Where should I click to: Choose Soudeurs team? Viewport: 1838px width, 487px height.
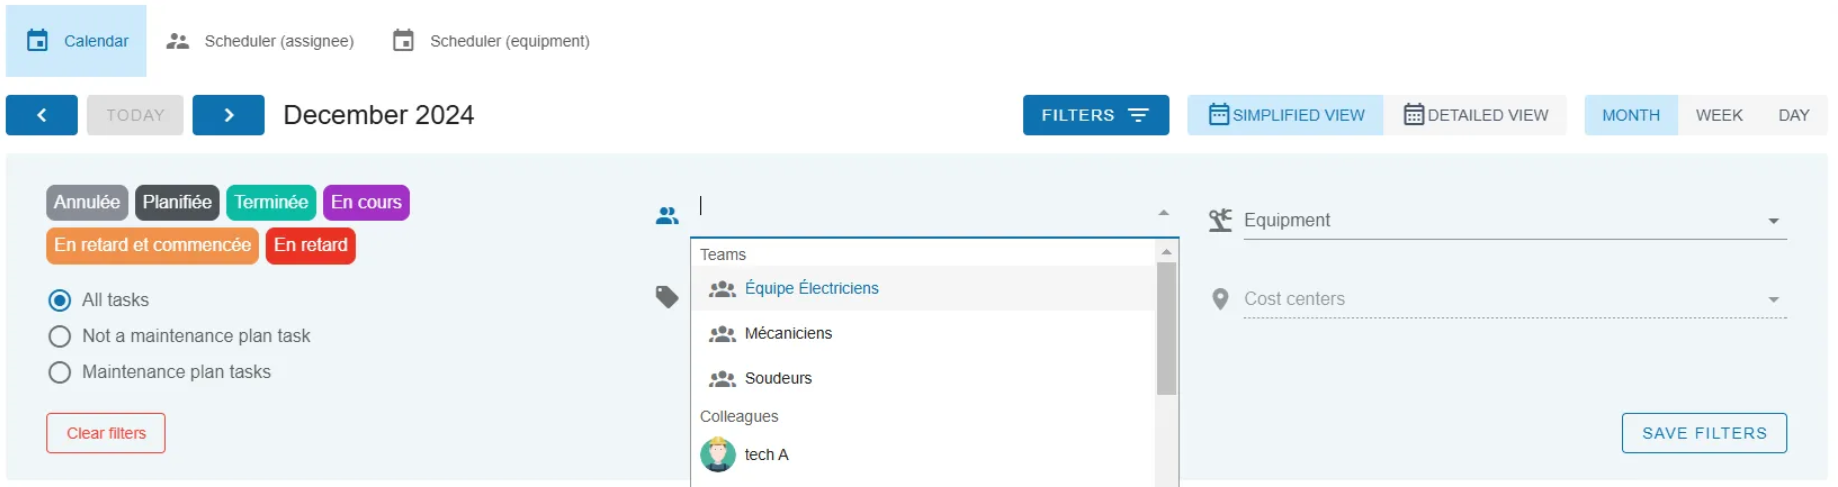[923, 378]
